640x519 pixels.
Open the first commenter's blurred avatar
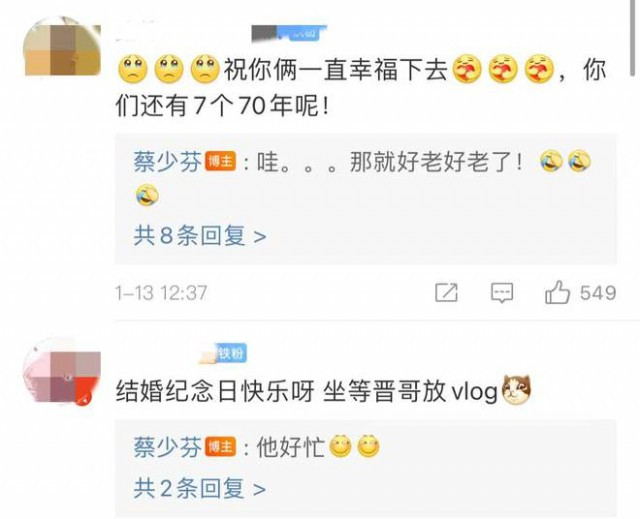coord(62,48)
